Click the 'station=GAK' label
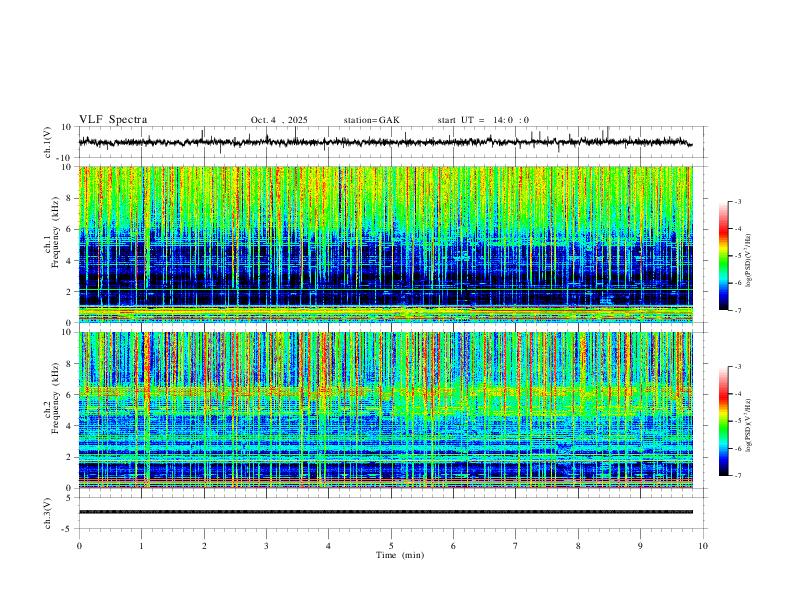The width and height of the screenshot is (792, 612). pos(371,120)
